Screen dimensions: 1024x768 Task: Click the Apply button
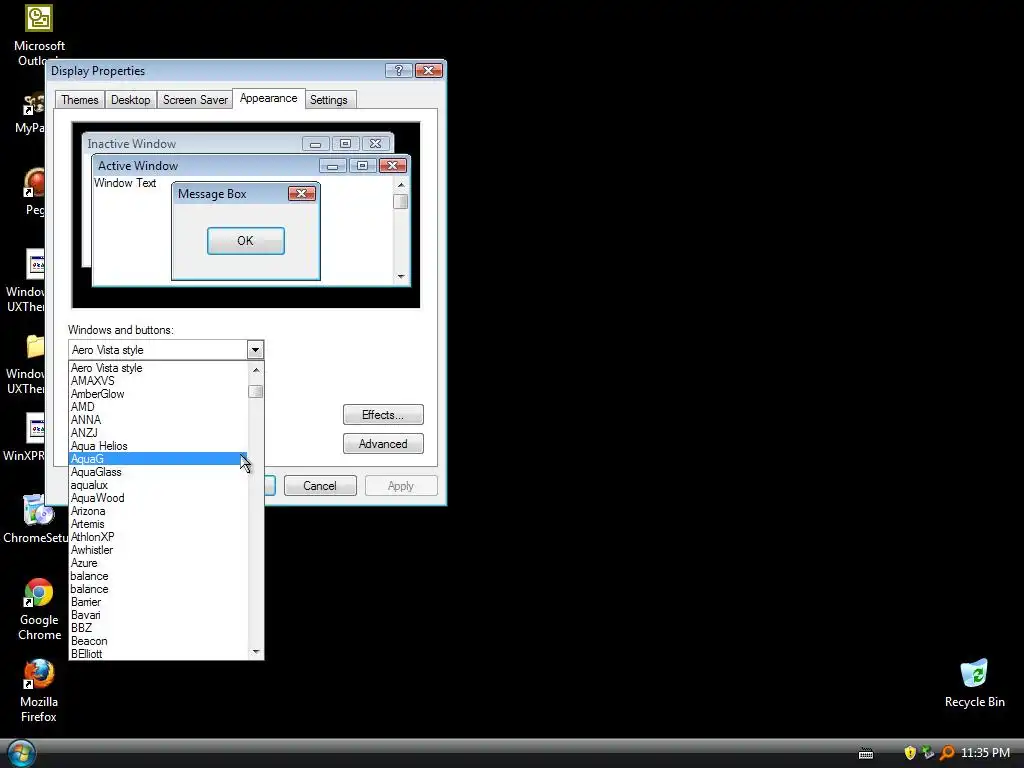pyautogui.click(x=400, y=486)
